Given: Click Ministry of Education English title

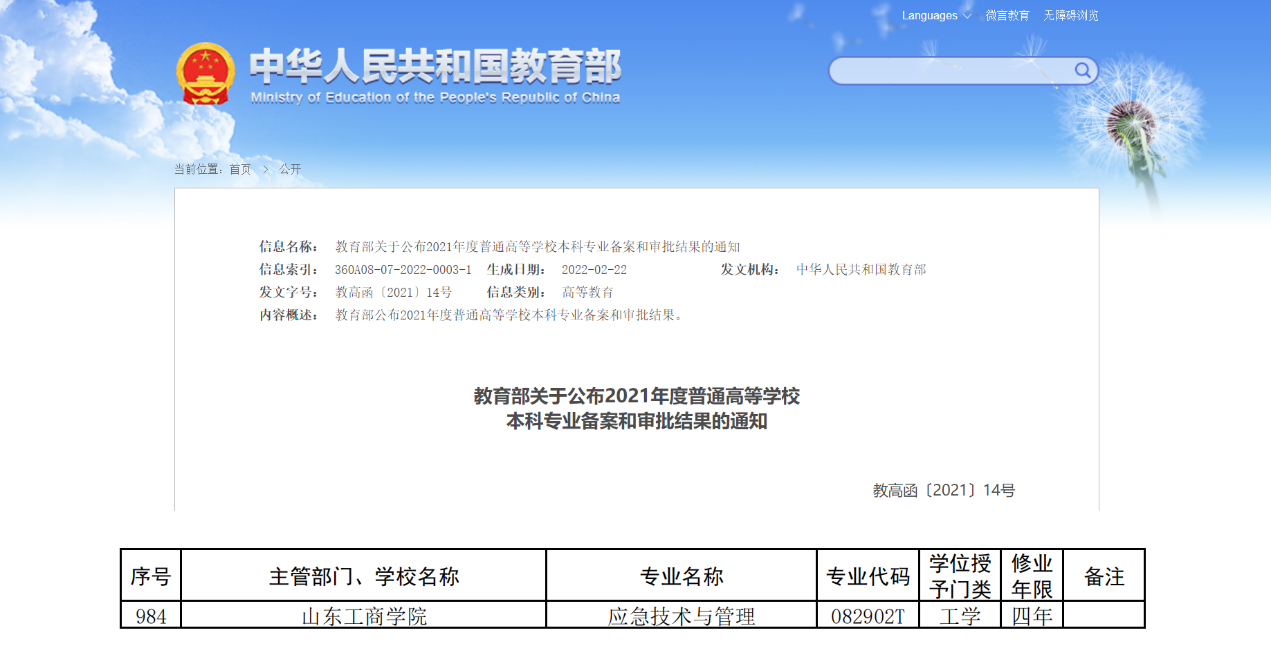Looking at the screenshot, I should pyautogui.click(x=435, y=97).
